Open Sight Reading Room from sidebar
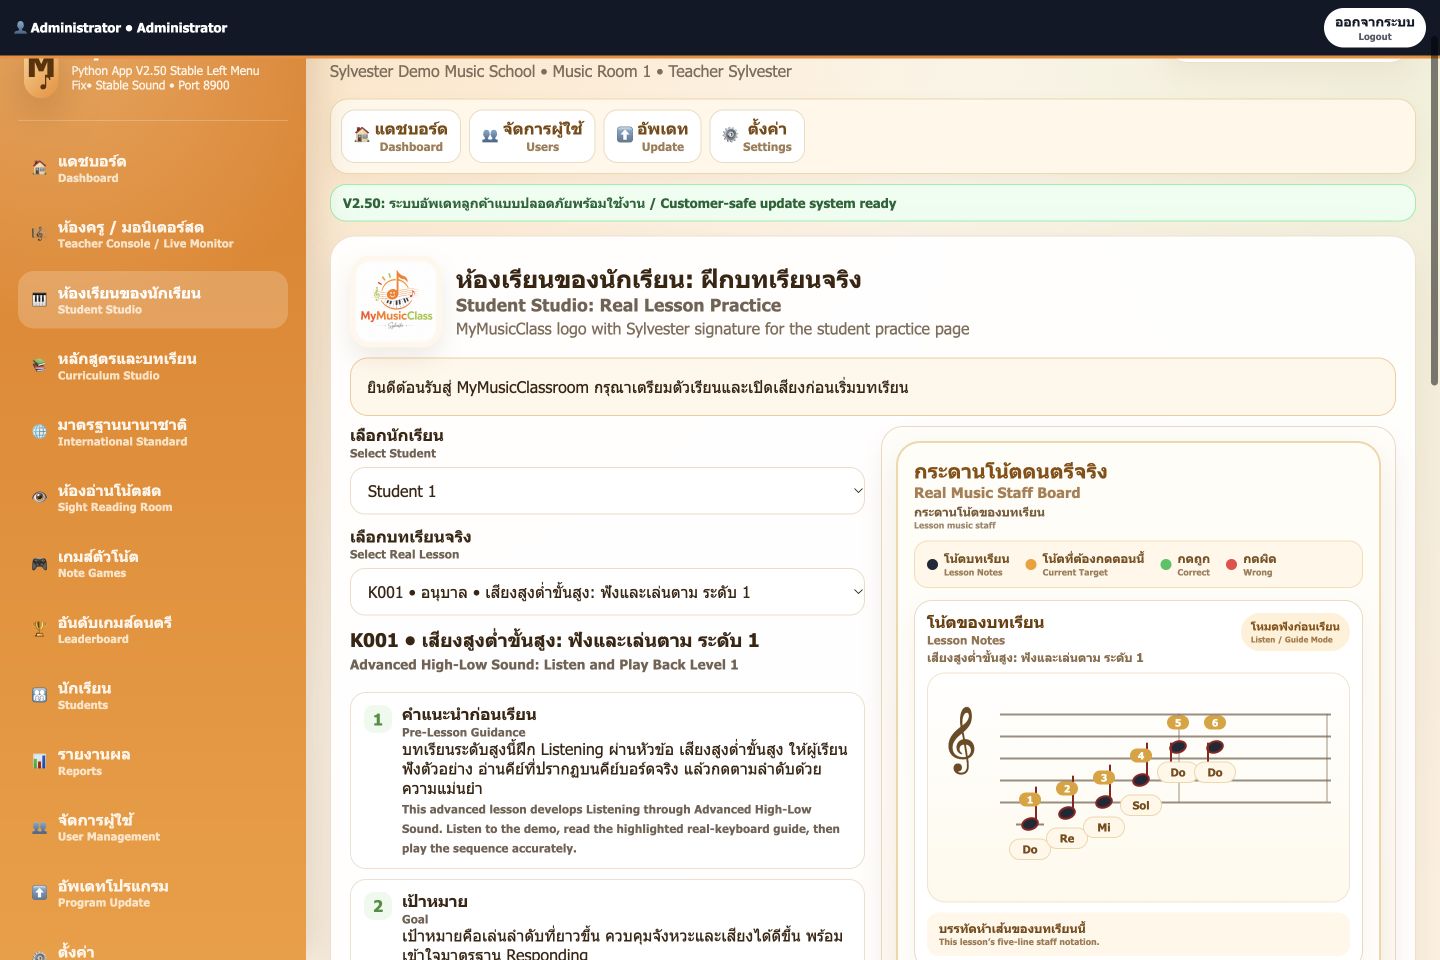This screenshot has height=960, width=1440. coord(153,498)
